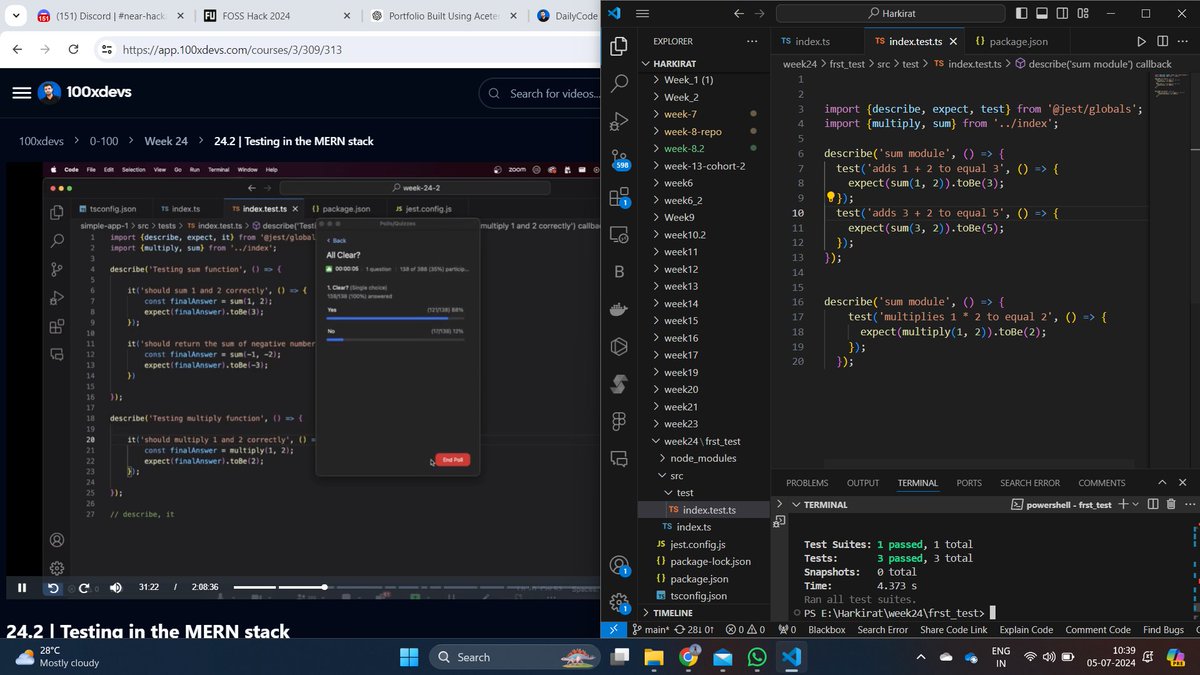Open the Figma icon in VS Code activity bar
The width and height of the screenshot is (1200, 675).
pyautogui.click(x=619, y=422)
